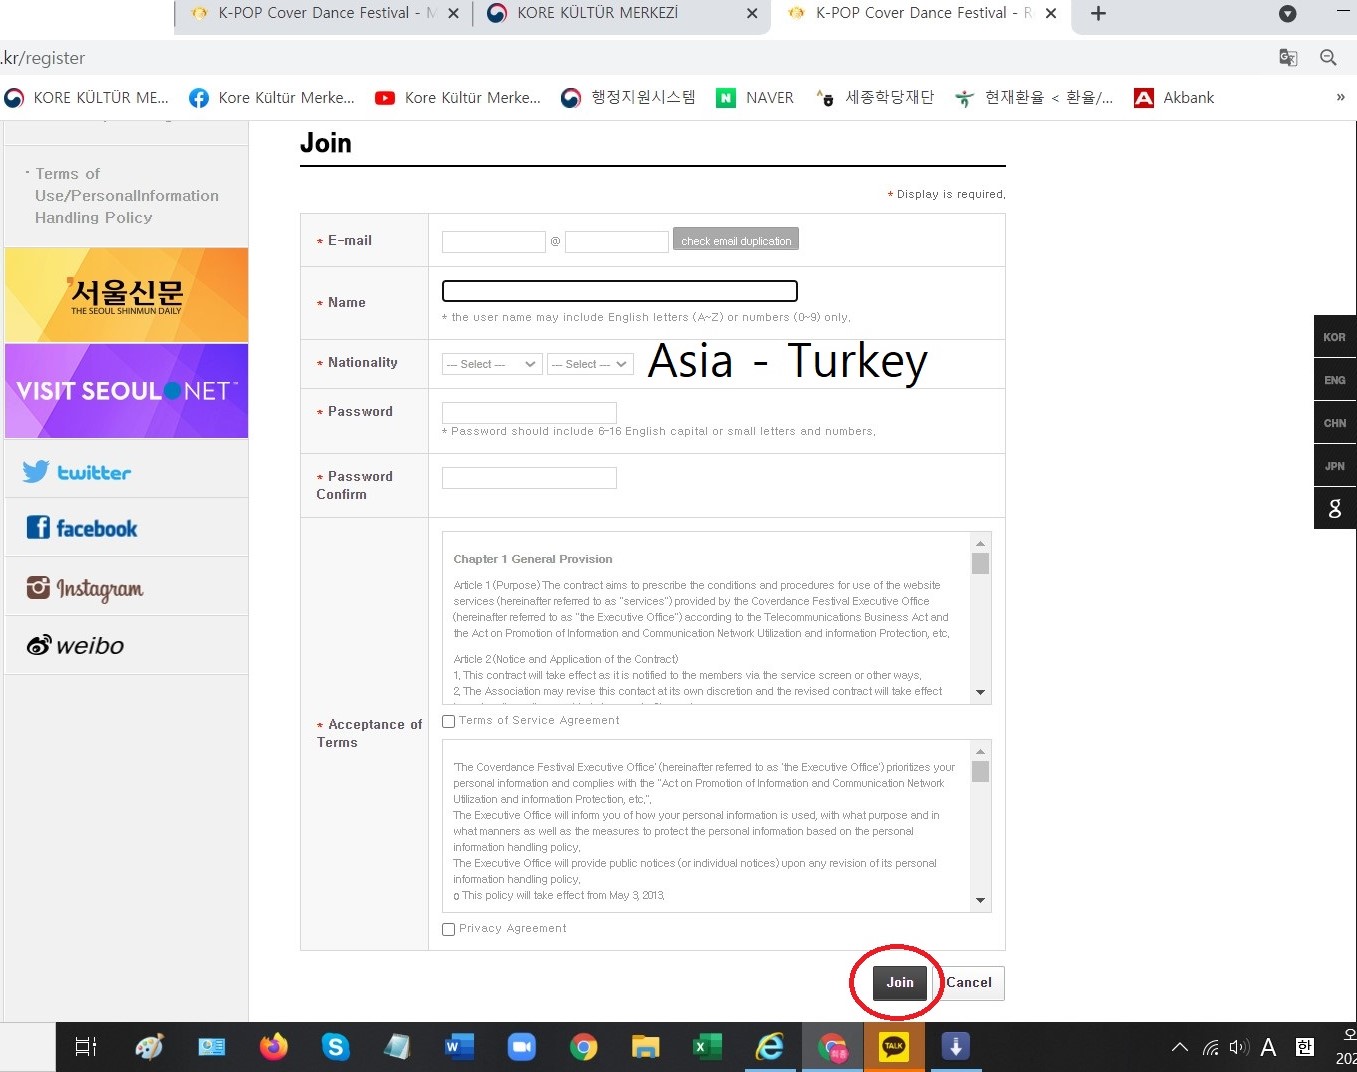Open NAVER bookmark
The height and width of the screenshot is (1072, 1357).
pyautogui.click(x=755, y=97)
